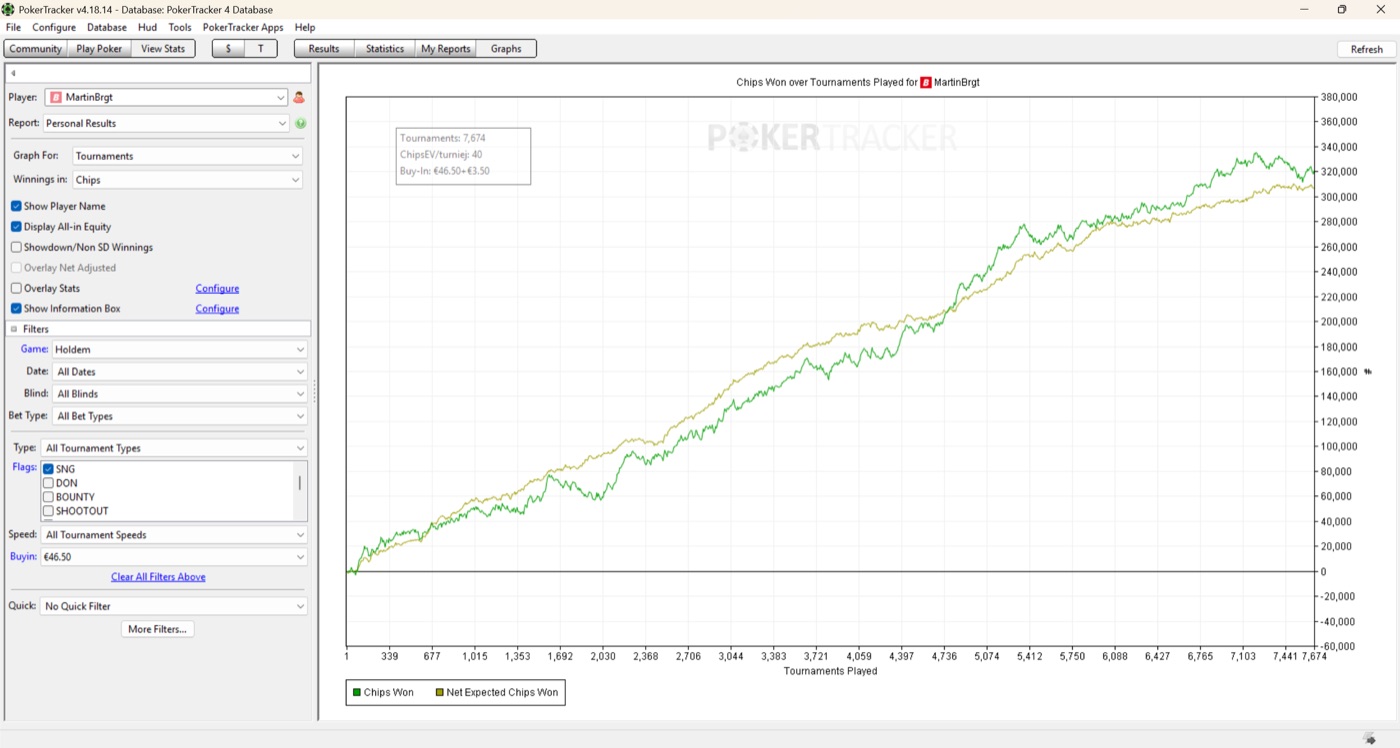
Task: Enable the Overlay Stats checkbox
Action: coord(16,288)
